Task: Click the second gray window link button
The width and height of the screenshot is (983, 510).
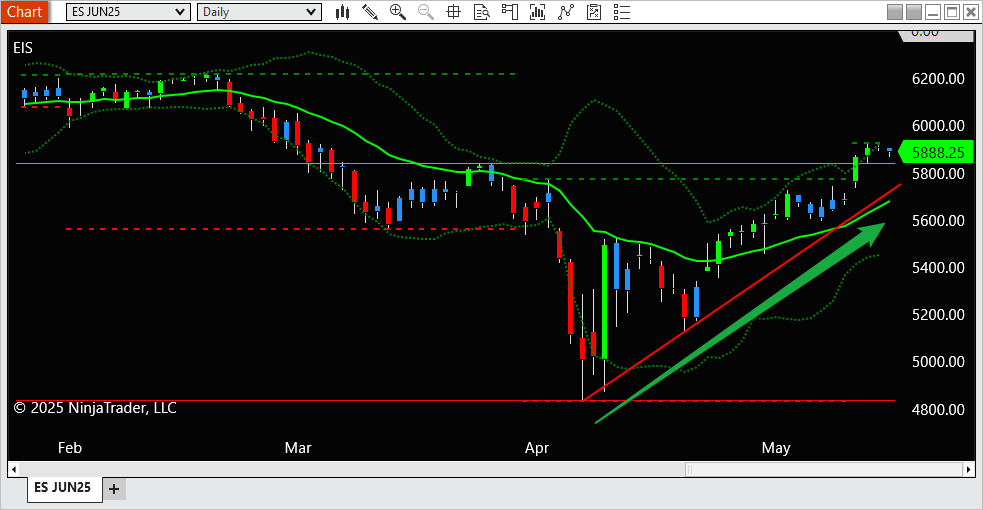Action: pyautogui.click(x=914, y=12)
